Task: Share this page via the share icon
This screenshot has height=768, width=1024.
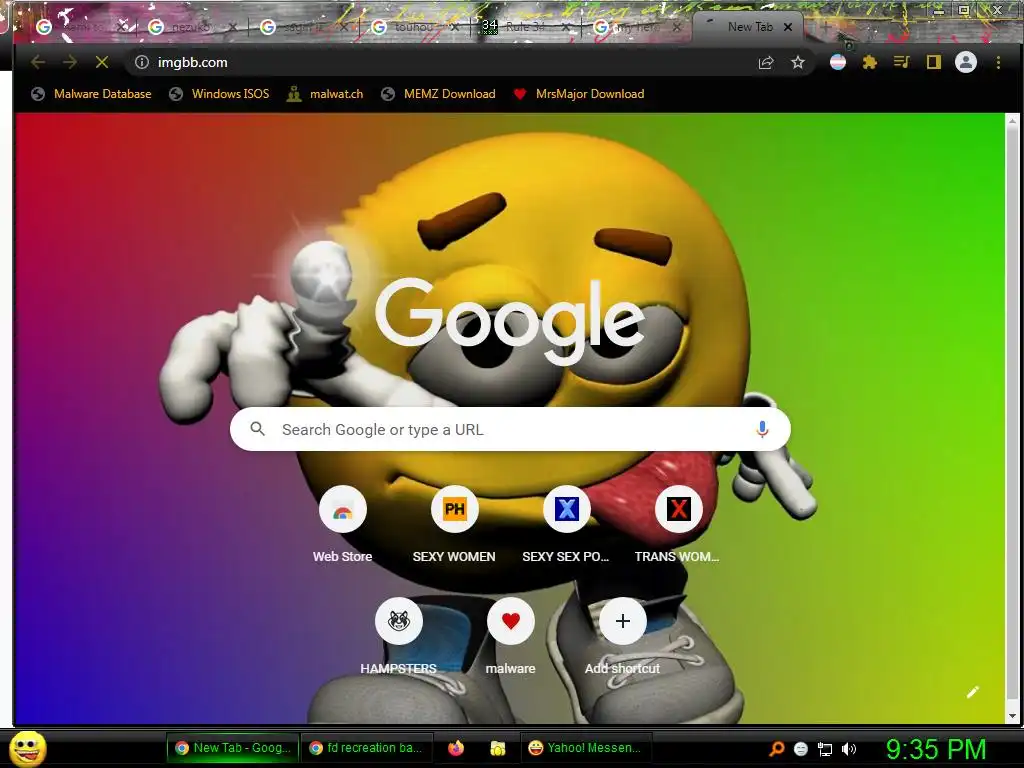Action: 766,62
